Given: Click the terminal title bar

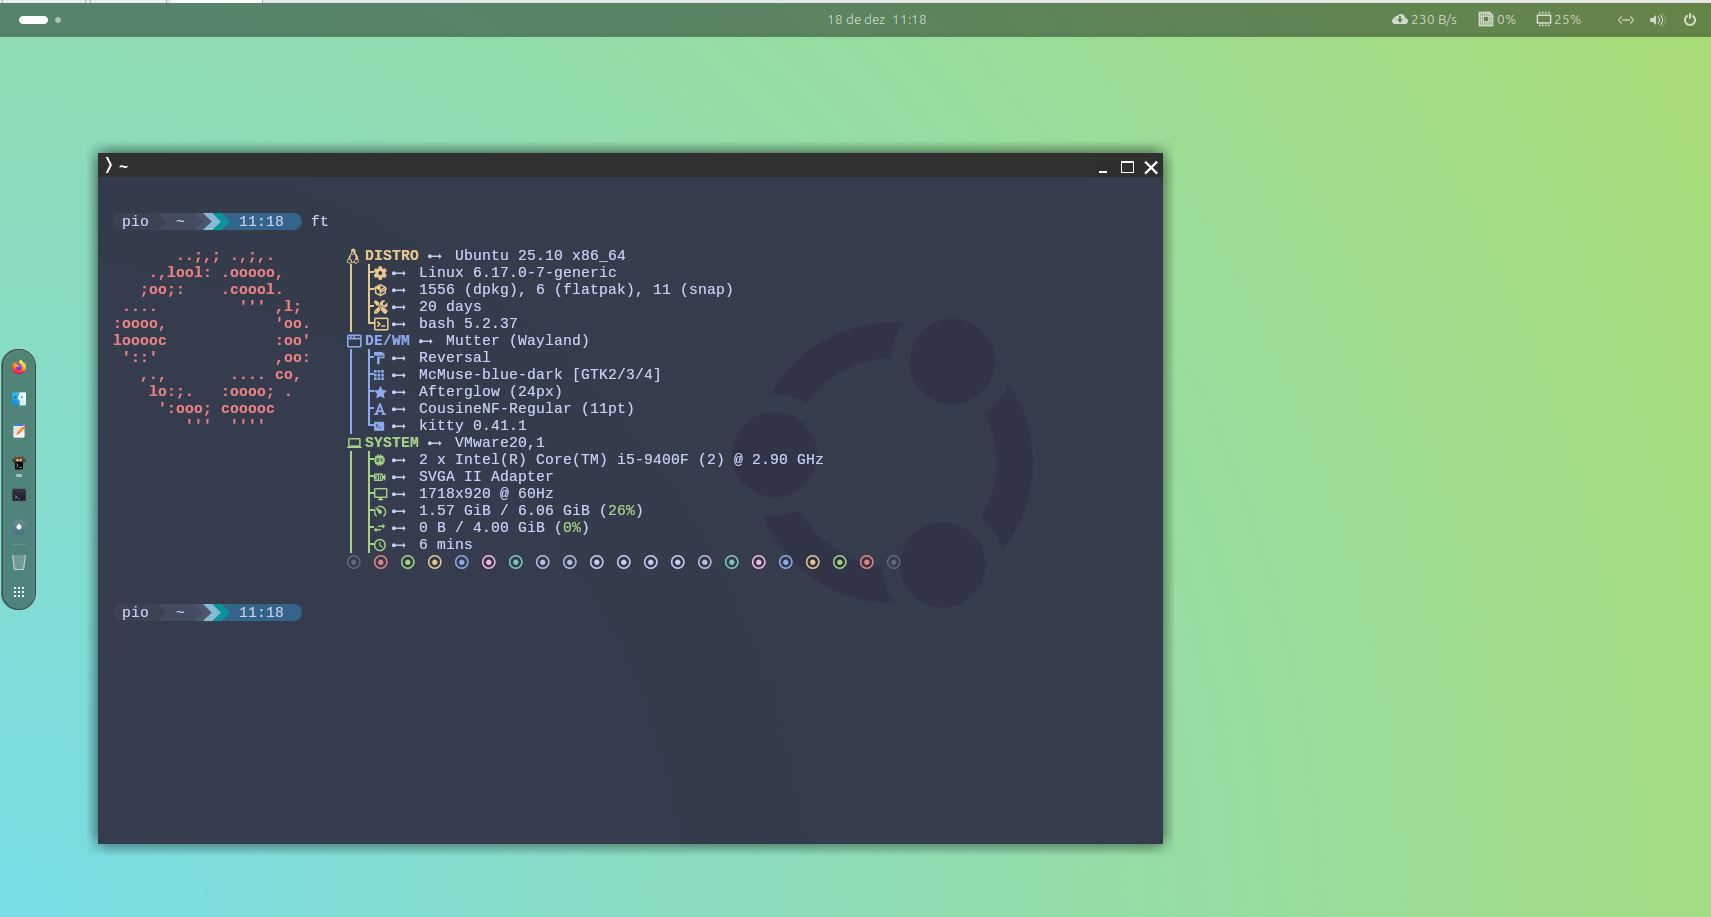Looking at the screenshot, I should 600,166.
